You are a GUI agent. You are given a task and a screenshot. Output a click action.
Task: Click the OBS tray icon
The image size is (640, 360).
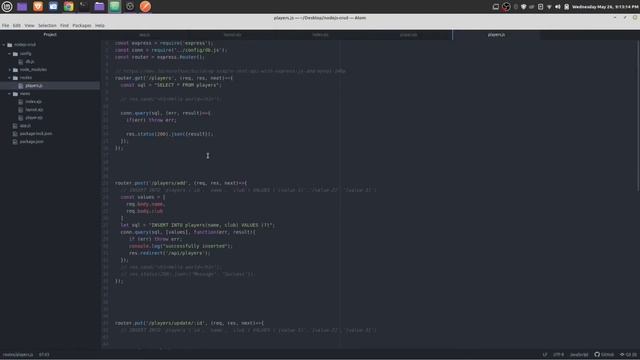point(506,7)
